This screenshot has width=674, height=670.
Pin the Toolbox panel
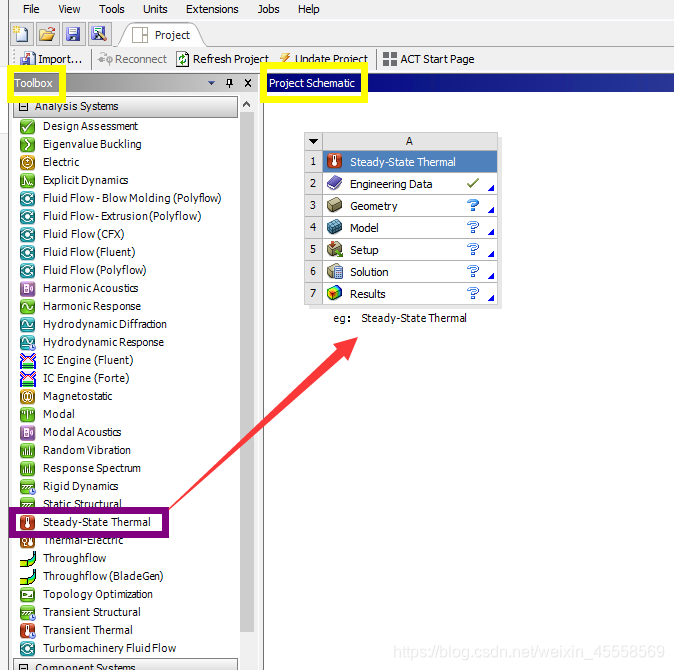tap(230, 83)
